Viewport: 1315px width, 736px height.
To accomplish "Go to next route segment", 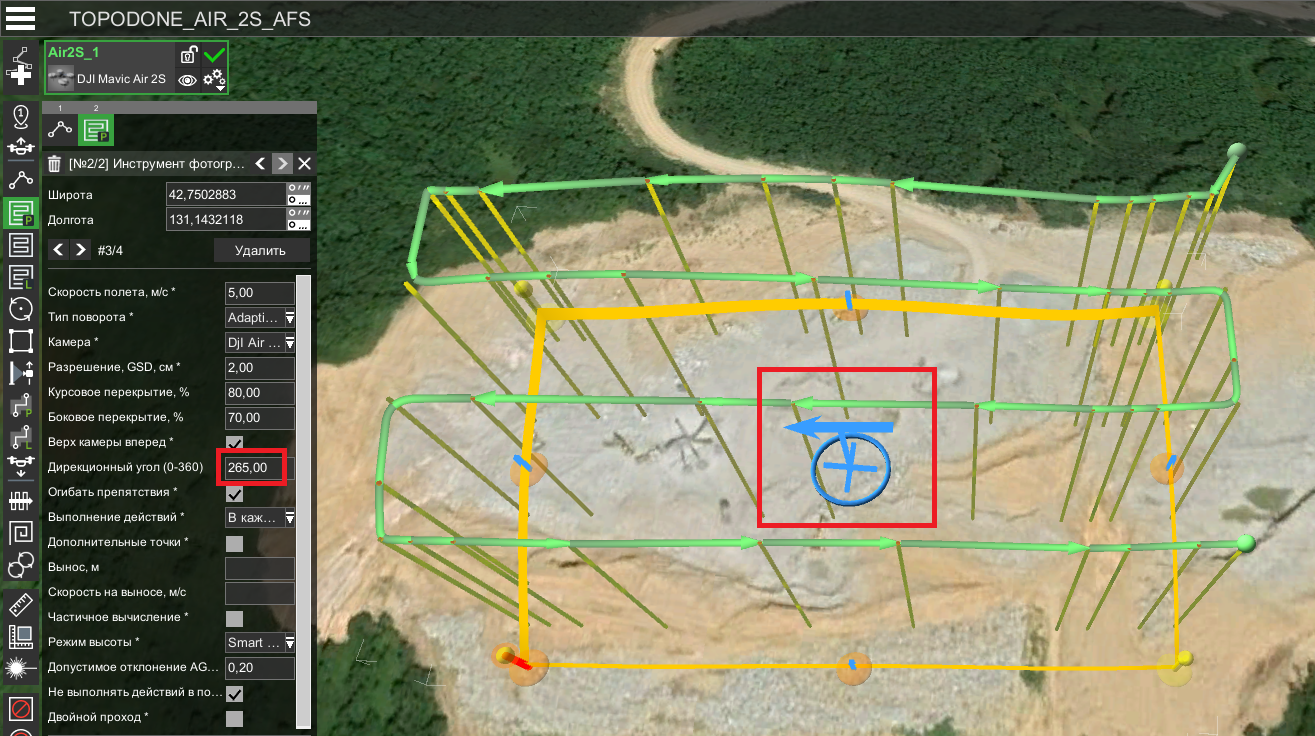I will point(283,163).
